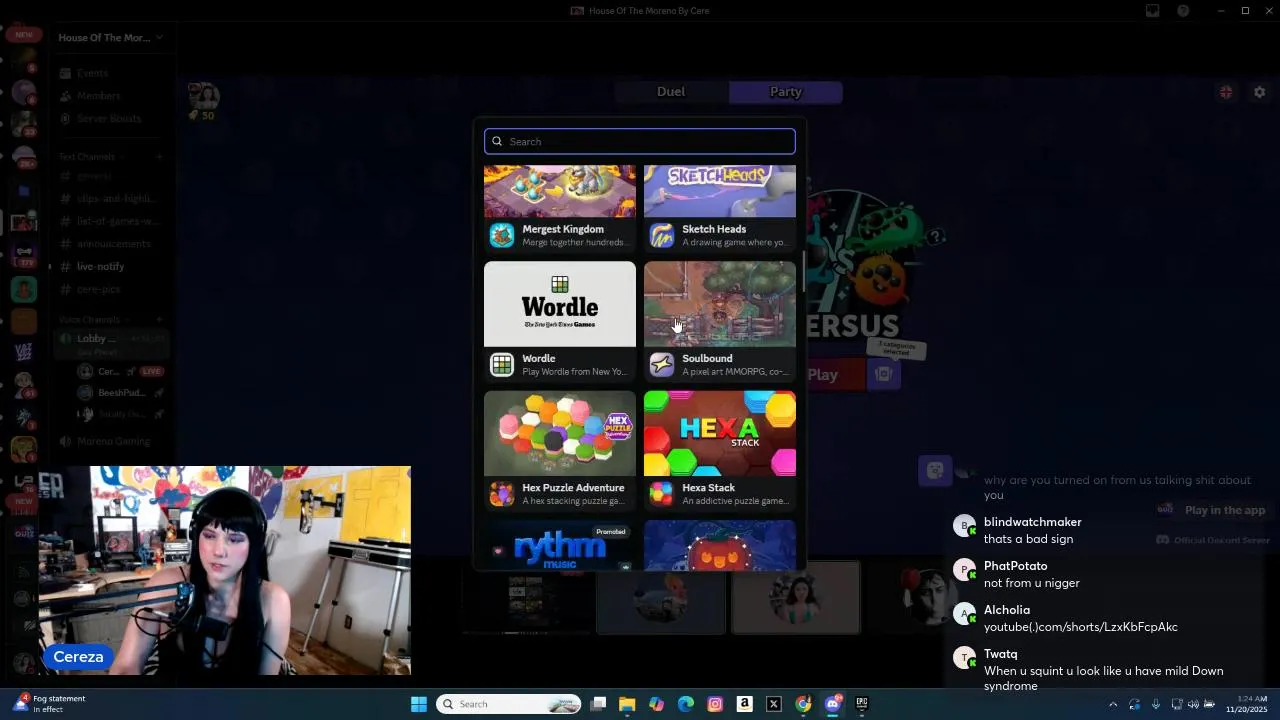
Task: Open Microsoft Edge from the taskbar
Action: (x=686, y=704)
